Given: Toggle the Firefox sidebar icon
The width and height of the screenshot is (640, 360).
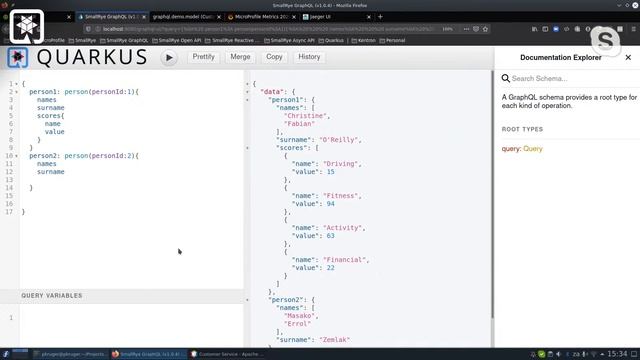Looking at the screenshot, I should [x=545, y=29].
